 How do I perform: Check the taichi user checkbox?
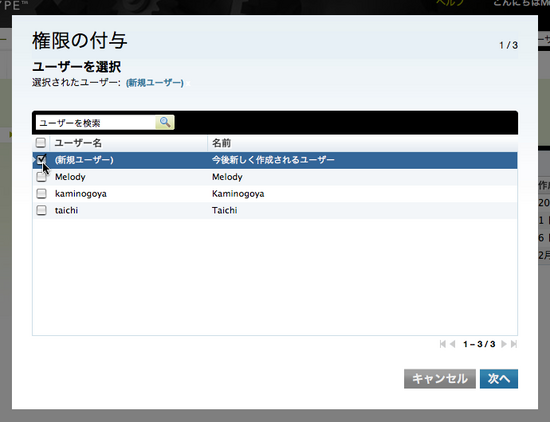tap(41, 210)
